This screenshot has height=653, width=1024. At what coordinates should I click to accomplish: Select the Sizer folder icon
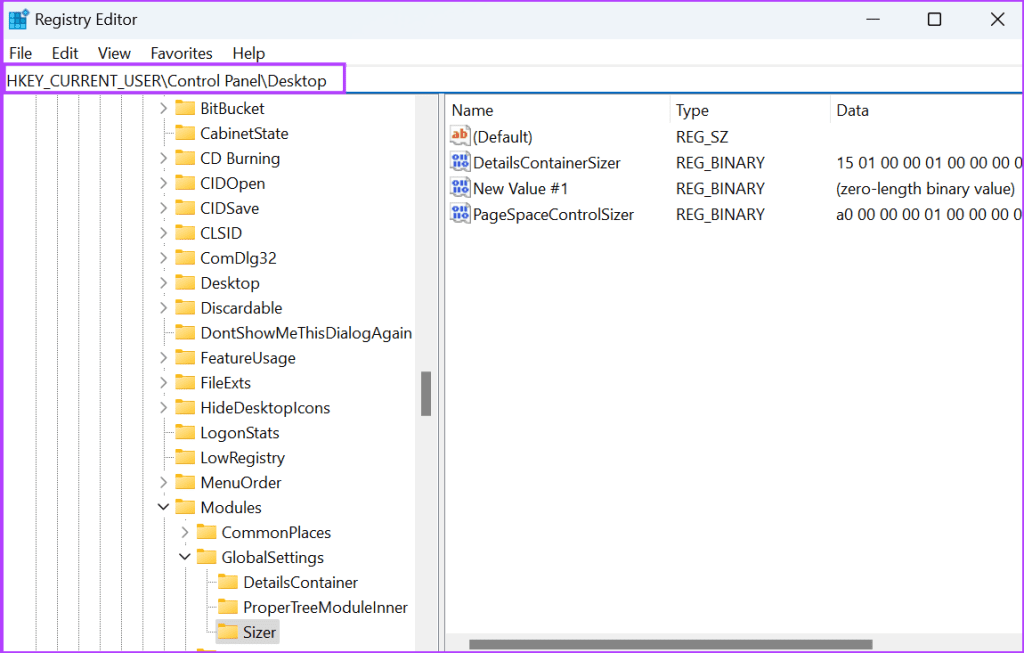tap(227, 631)
